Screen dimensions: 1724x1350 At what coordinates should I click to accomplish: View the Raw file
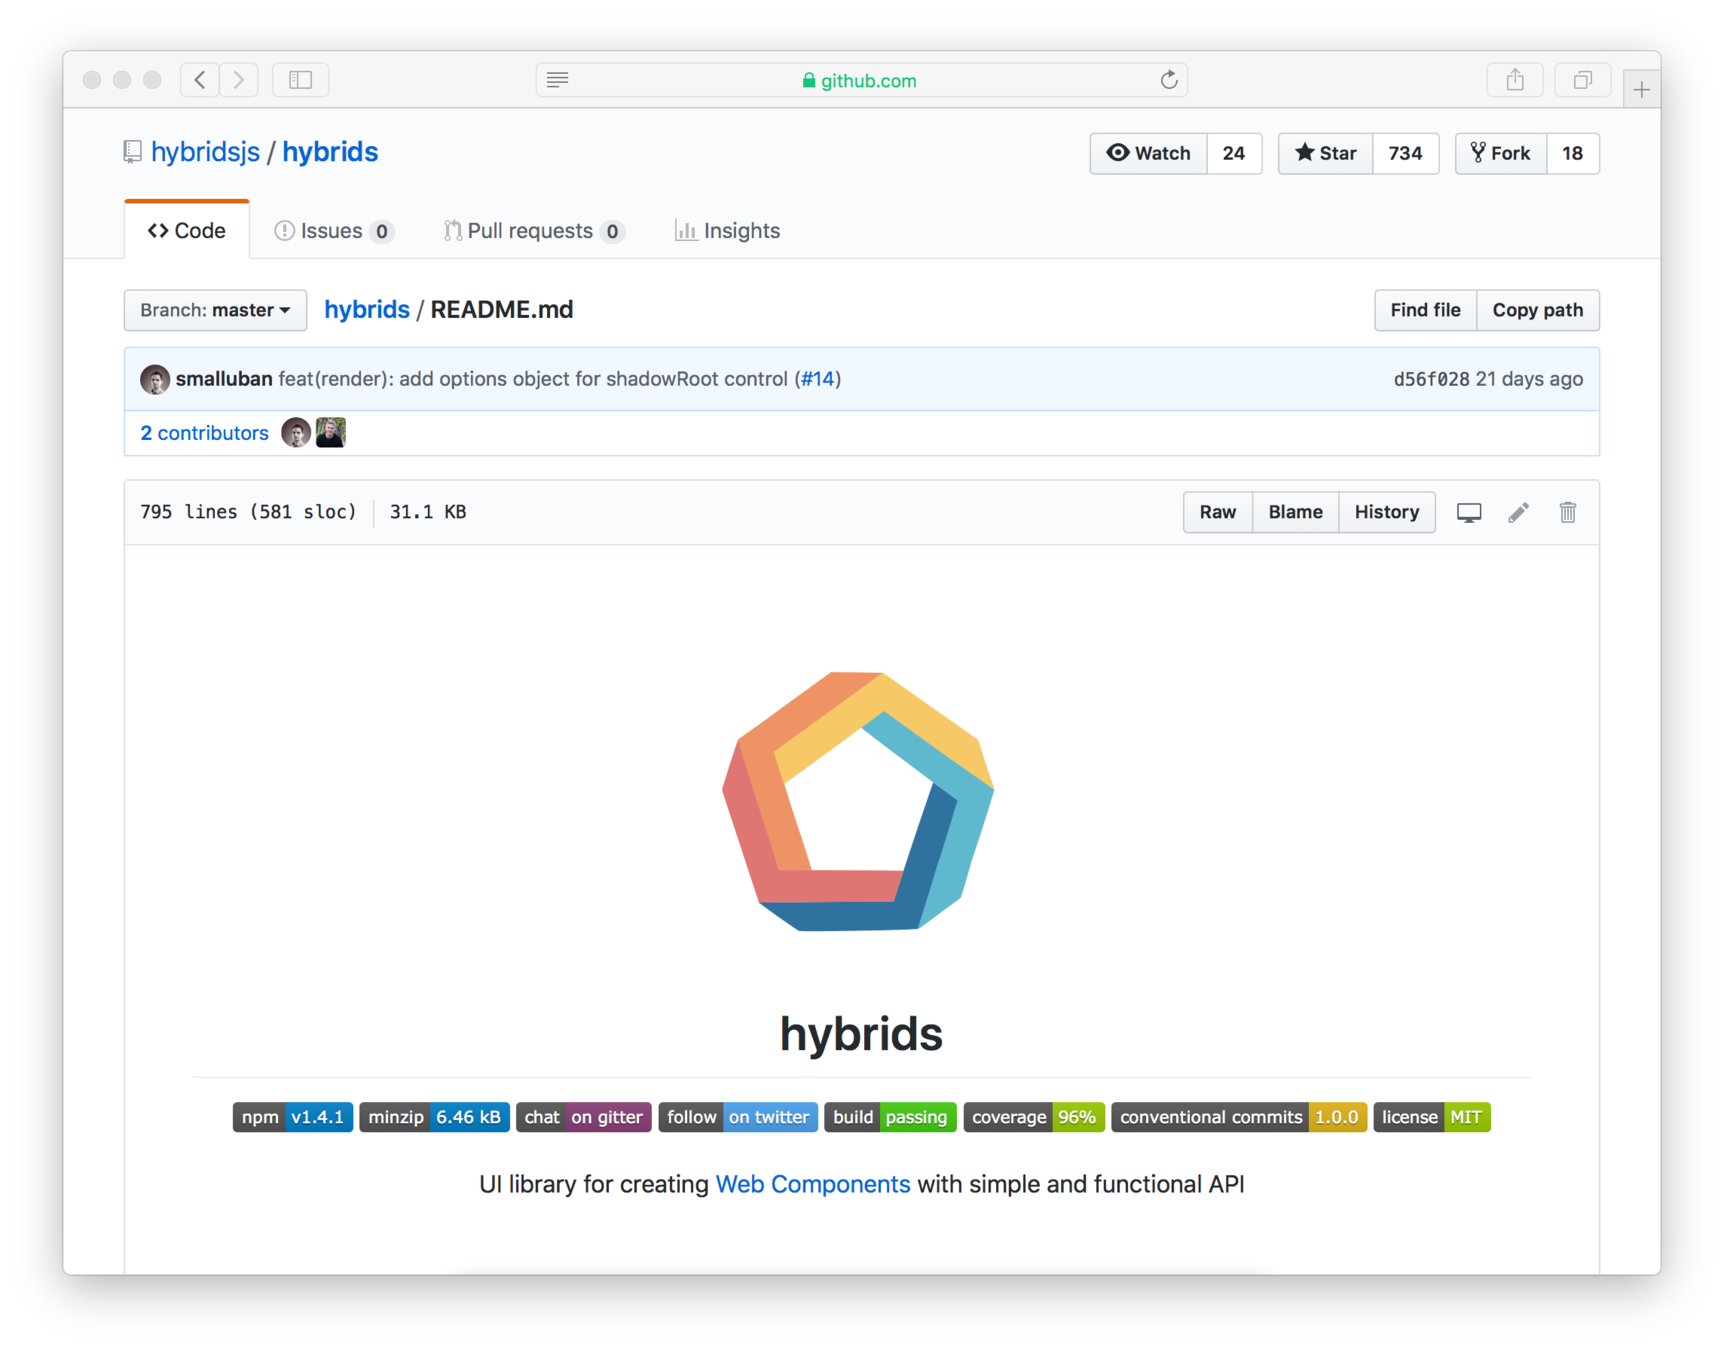click(x=1218, y=512)
